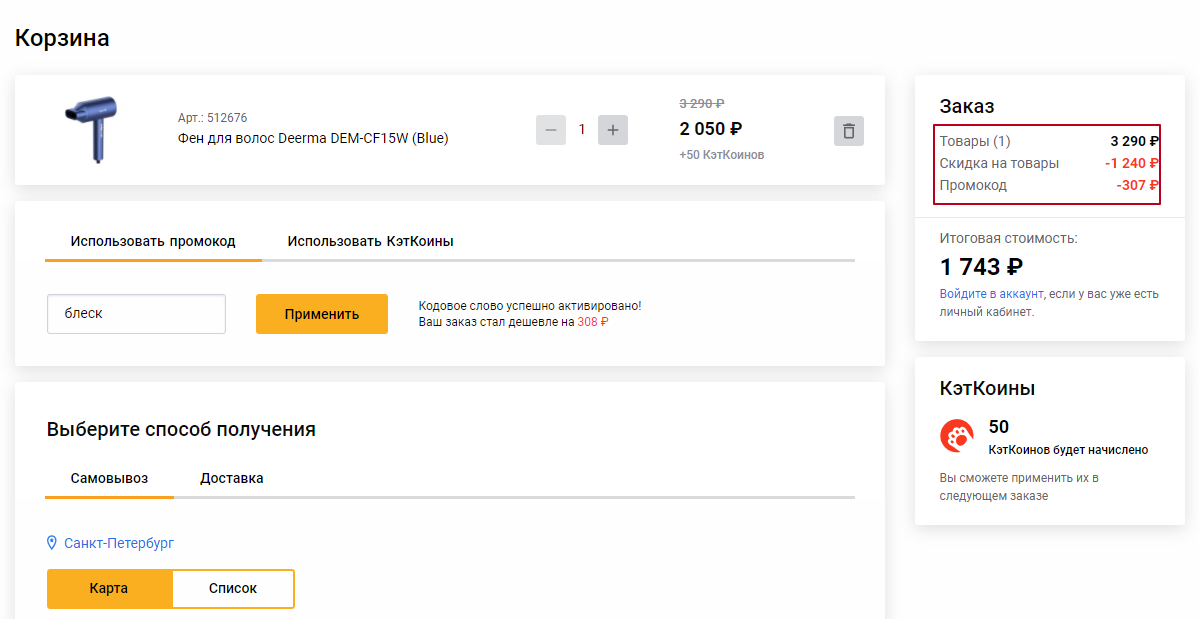Switch to the Использовать КэтКоины tab

370,241
